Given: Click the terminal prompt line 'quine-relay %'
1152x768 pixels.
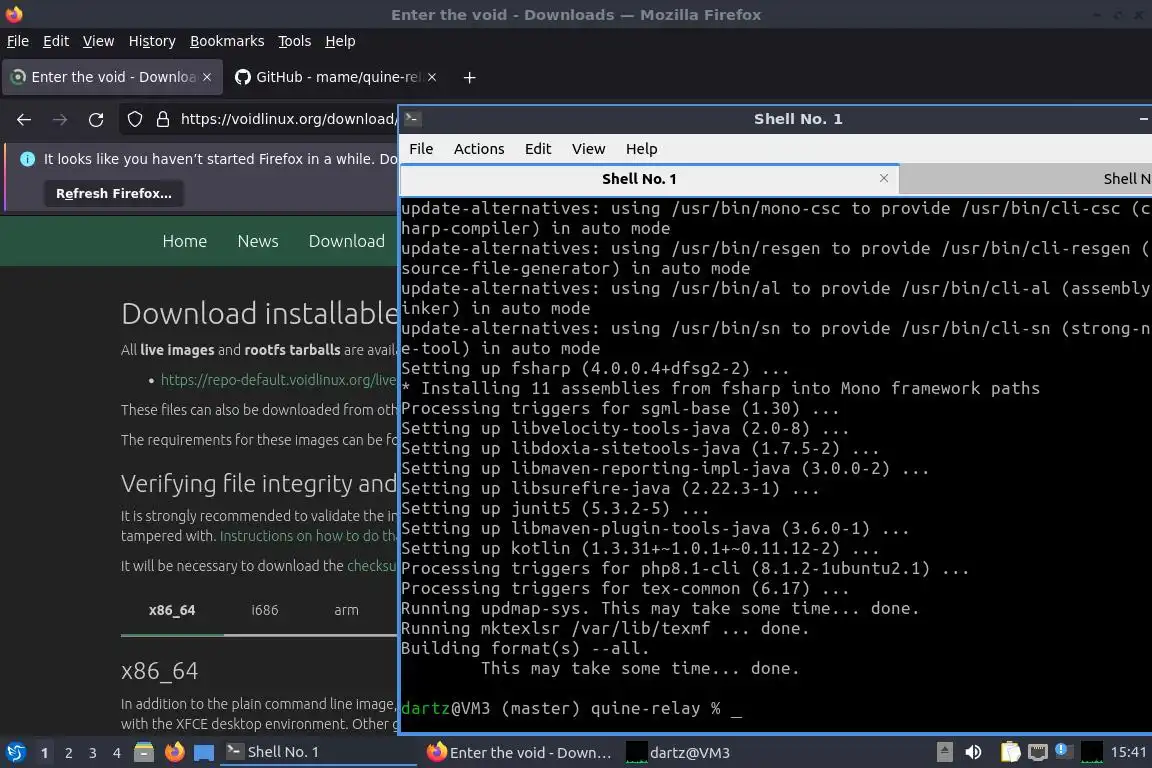Looking at the screenshot, I should pyautogui.click(x=572, y=708).
